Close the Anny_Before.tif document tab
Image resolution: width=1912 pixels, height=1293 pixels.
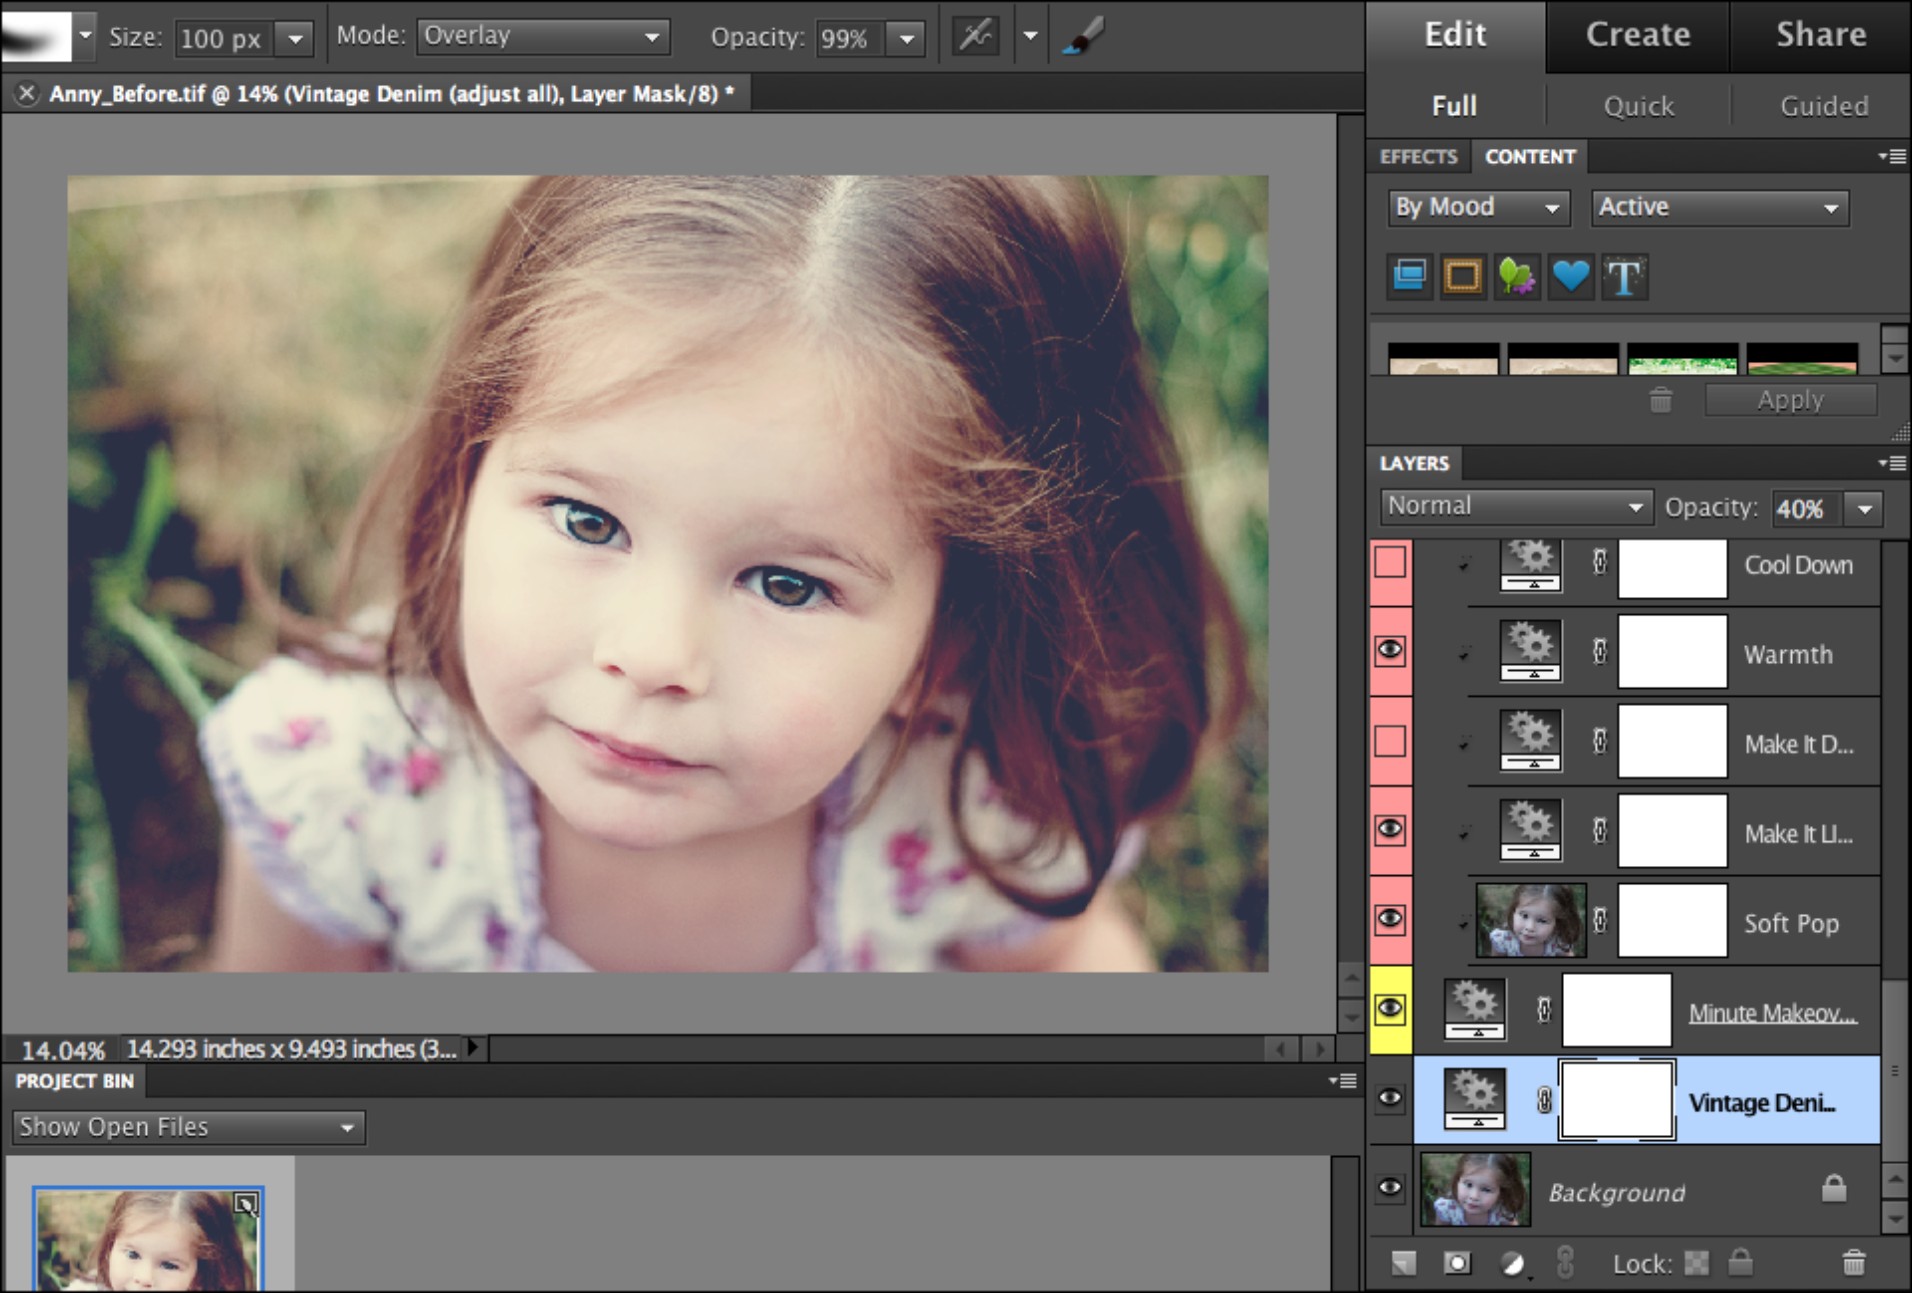[x=27, y=93]
